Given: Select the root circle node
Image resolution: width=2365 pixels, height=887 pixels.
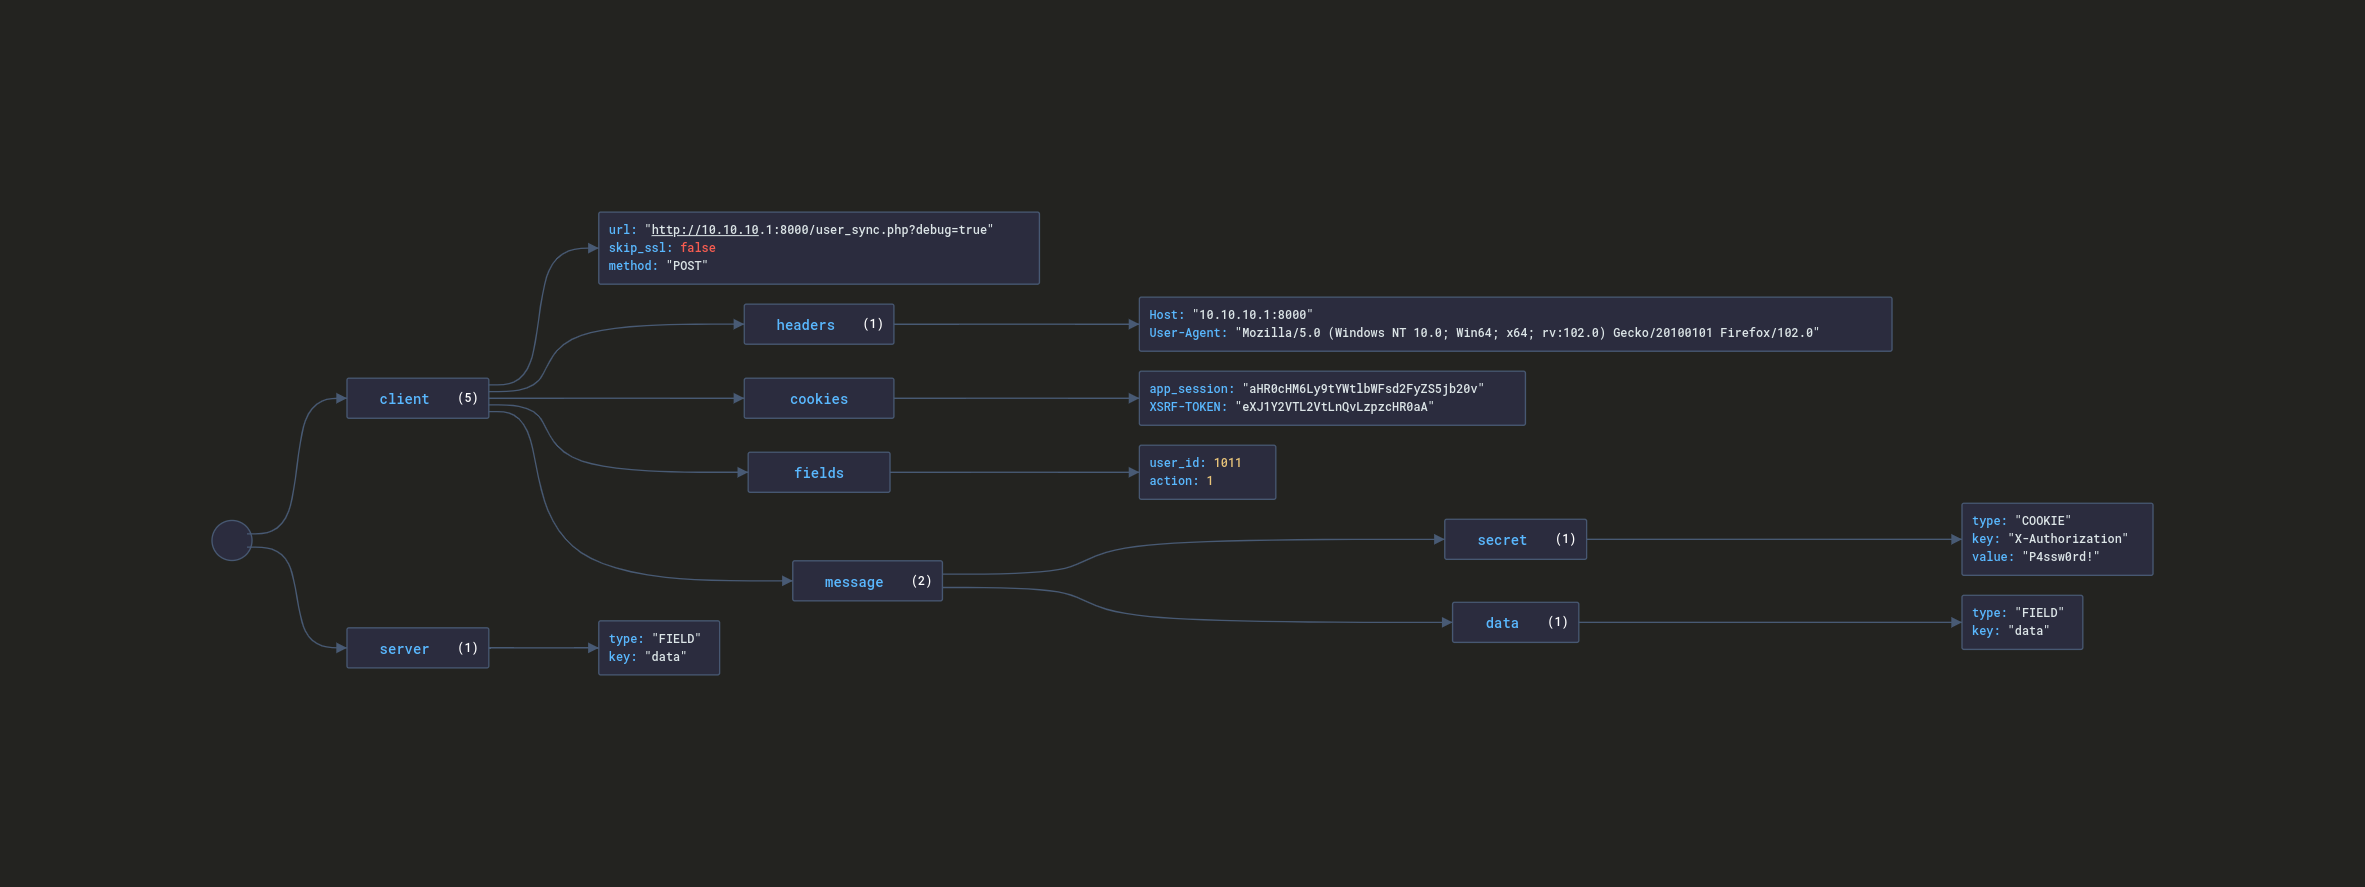Looking at the screenshot, I should 232,540.
